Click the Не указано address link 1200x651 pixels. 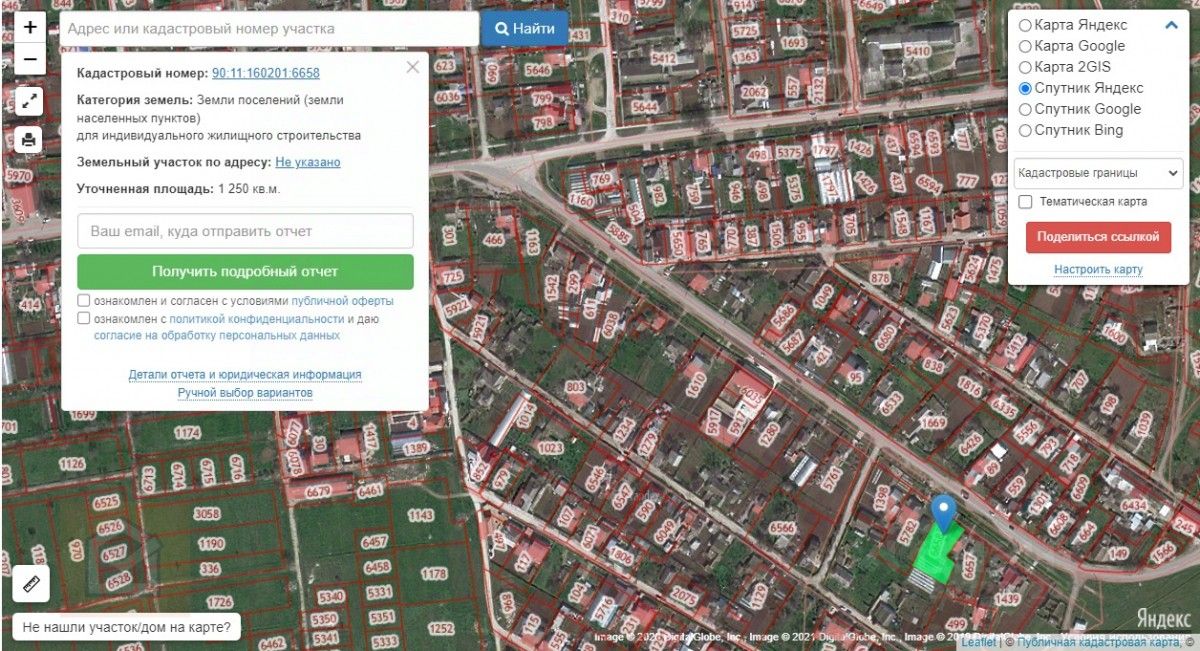pos(308,162)
